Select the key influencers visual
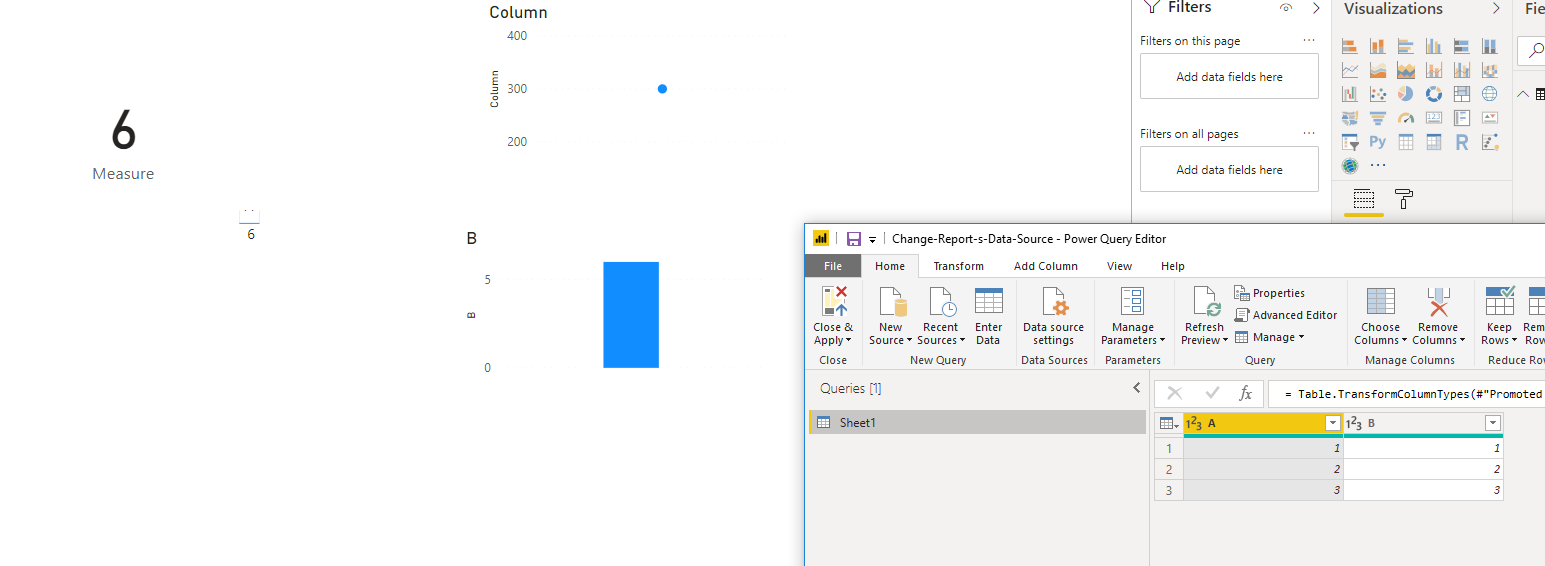1545x566 pixels. click(1490, 142)
